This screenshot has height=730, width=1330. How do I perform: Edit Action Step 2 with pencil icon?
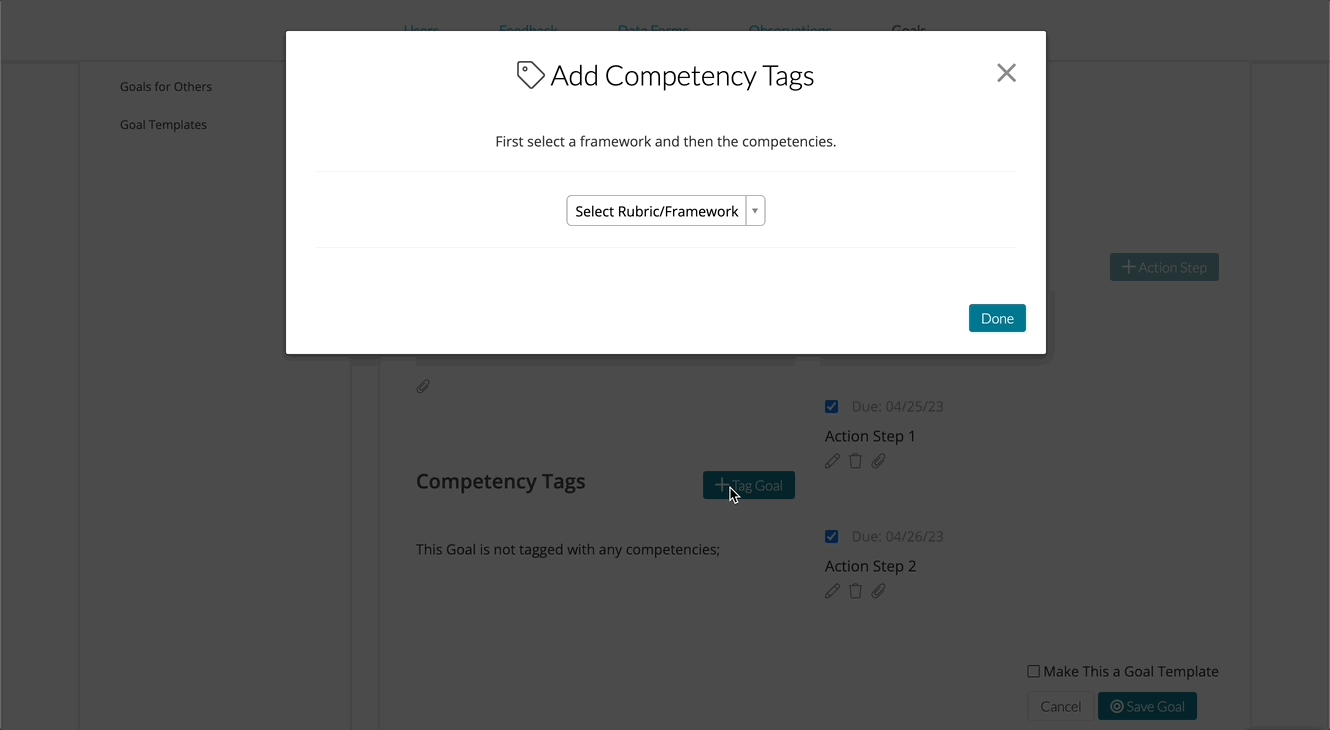pos(832,591)
